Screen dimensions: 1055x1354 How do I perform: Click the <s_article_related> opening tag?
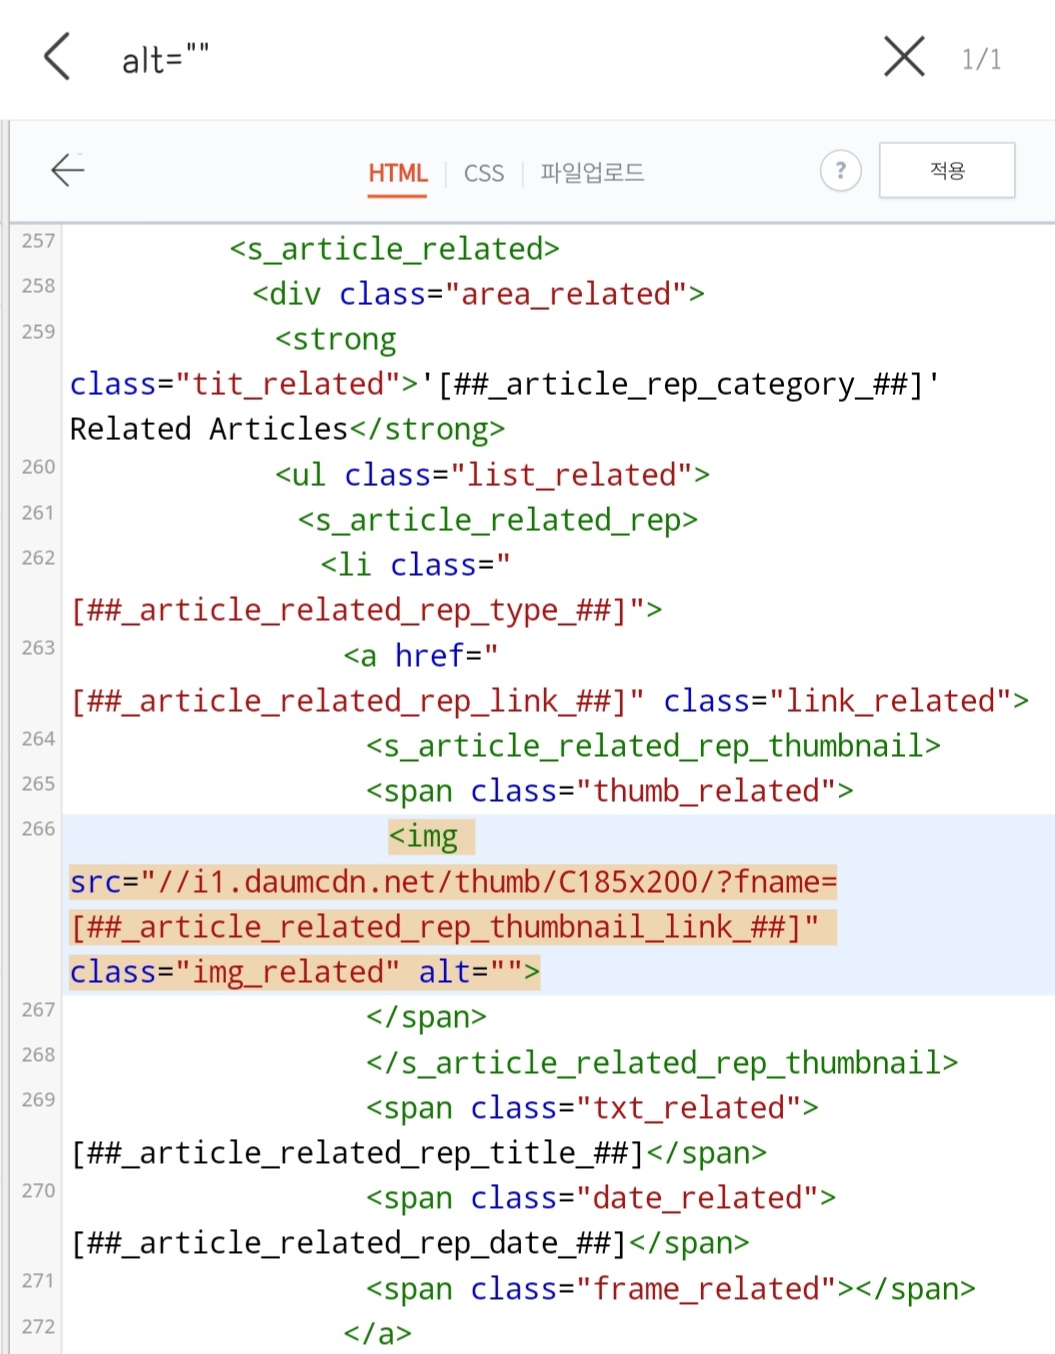394,249
